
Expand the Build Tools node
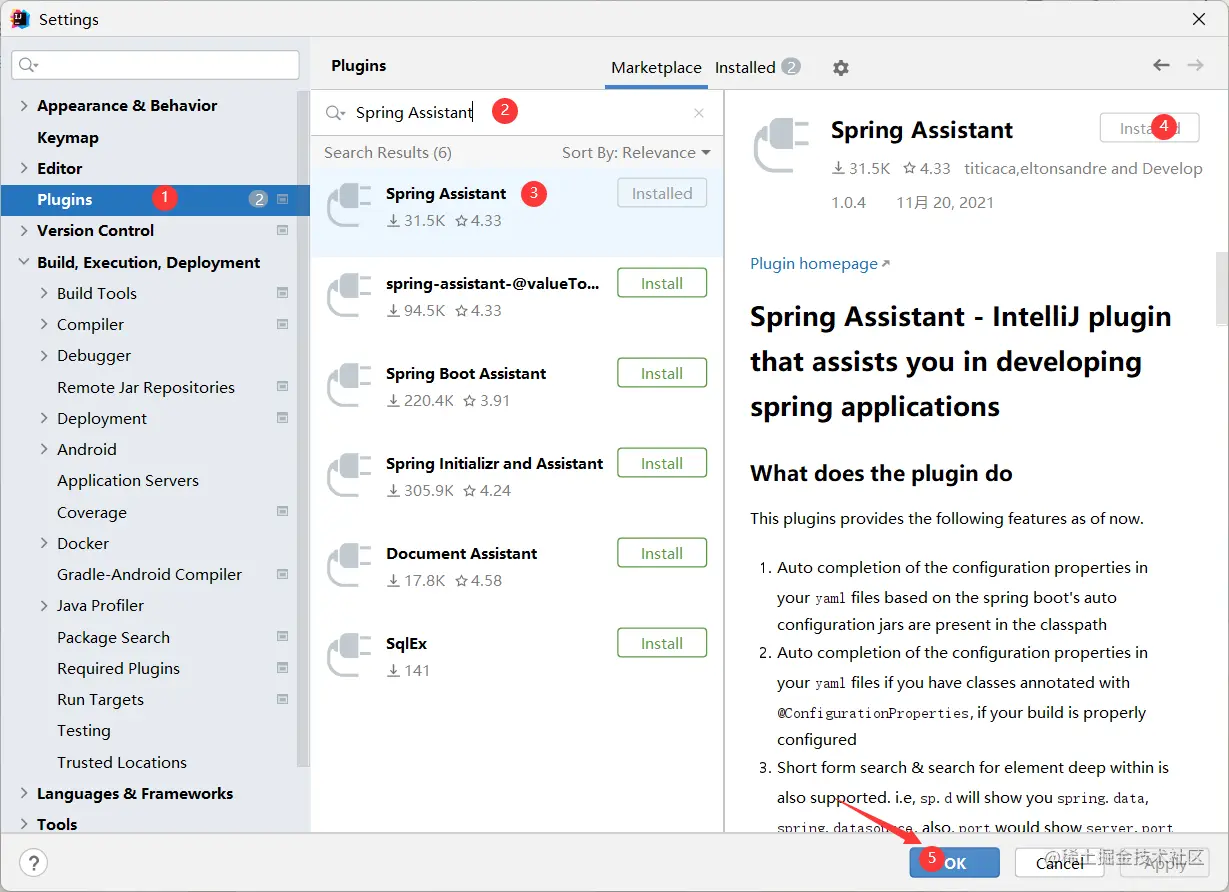[x=44, y=293]
